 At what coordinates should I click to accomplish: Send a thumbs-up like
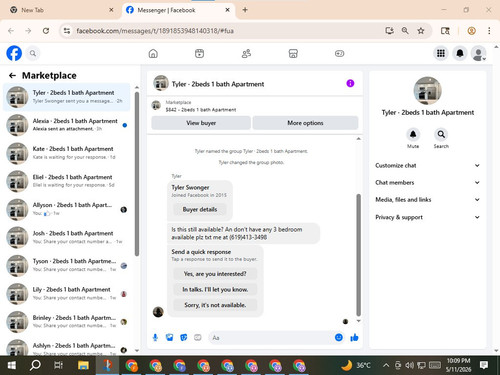point(354,338)
